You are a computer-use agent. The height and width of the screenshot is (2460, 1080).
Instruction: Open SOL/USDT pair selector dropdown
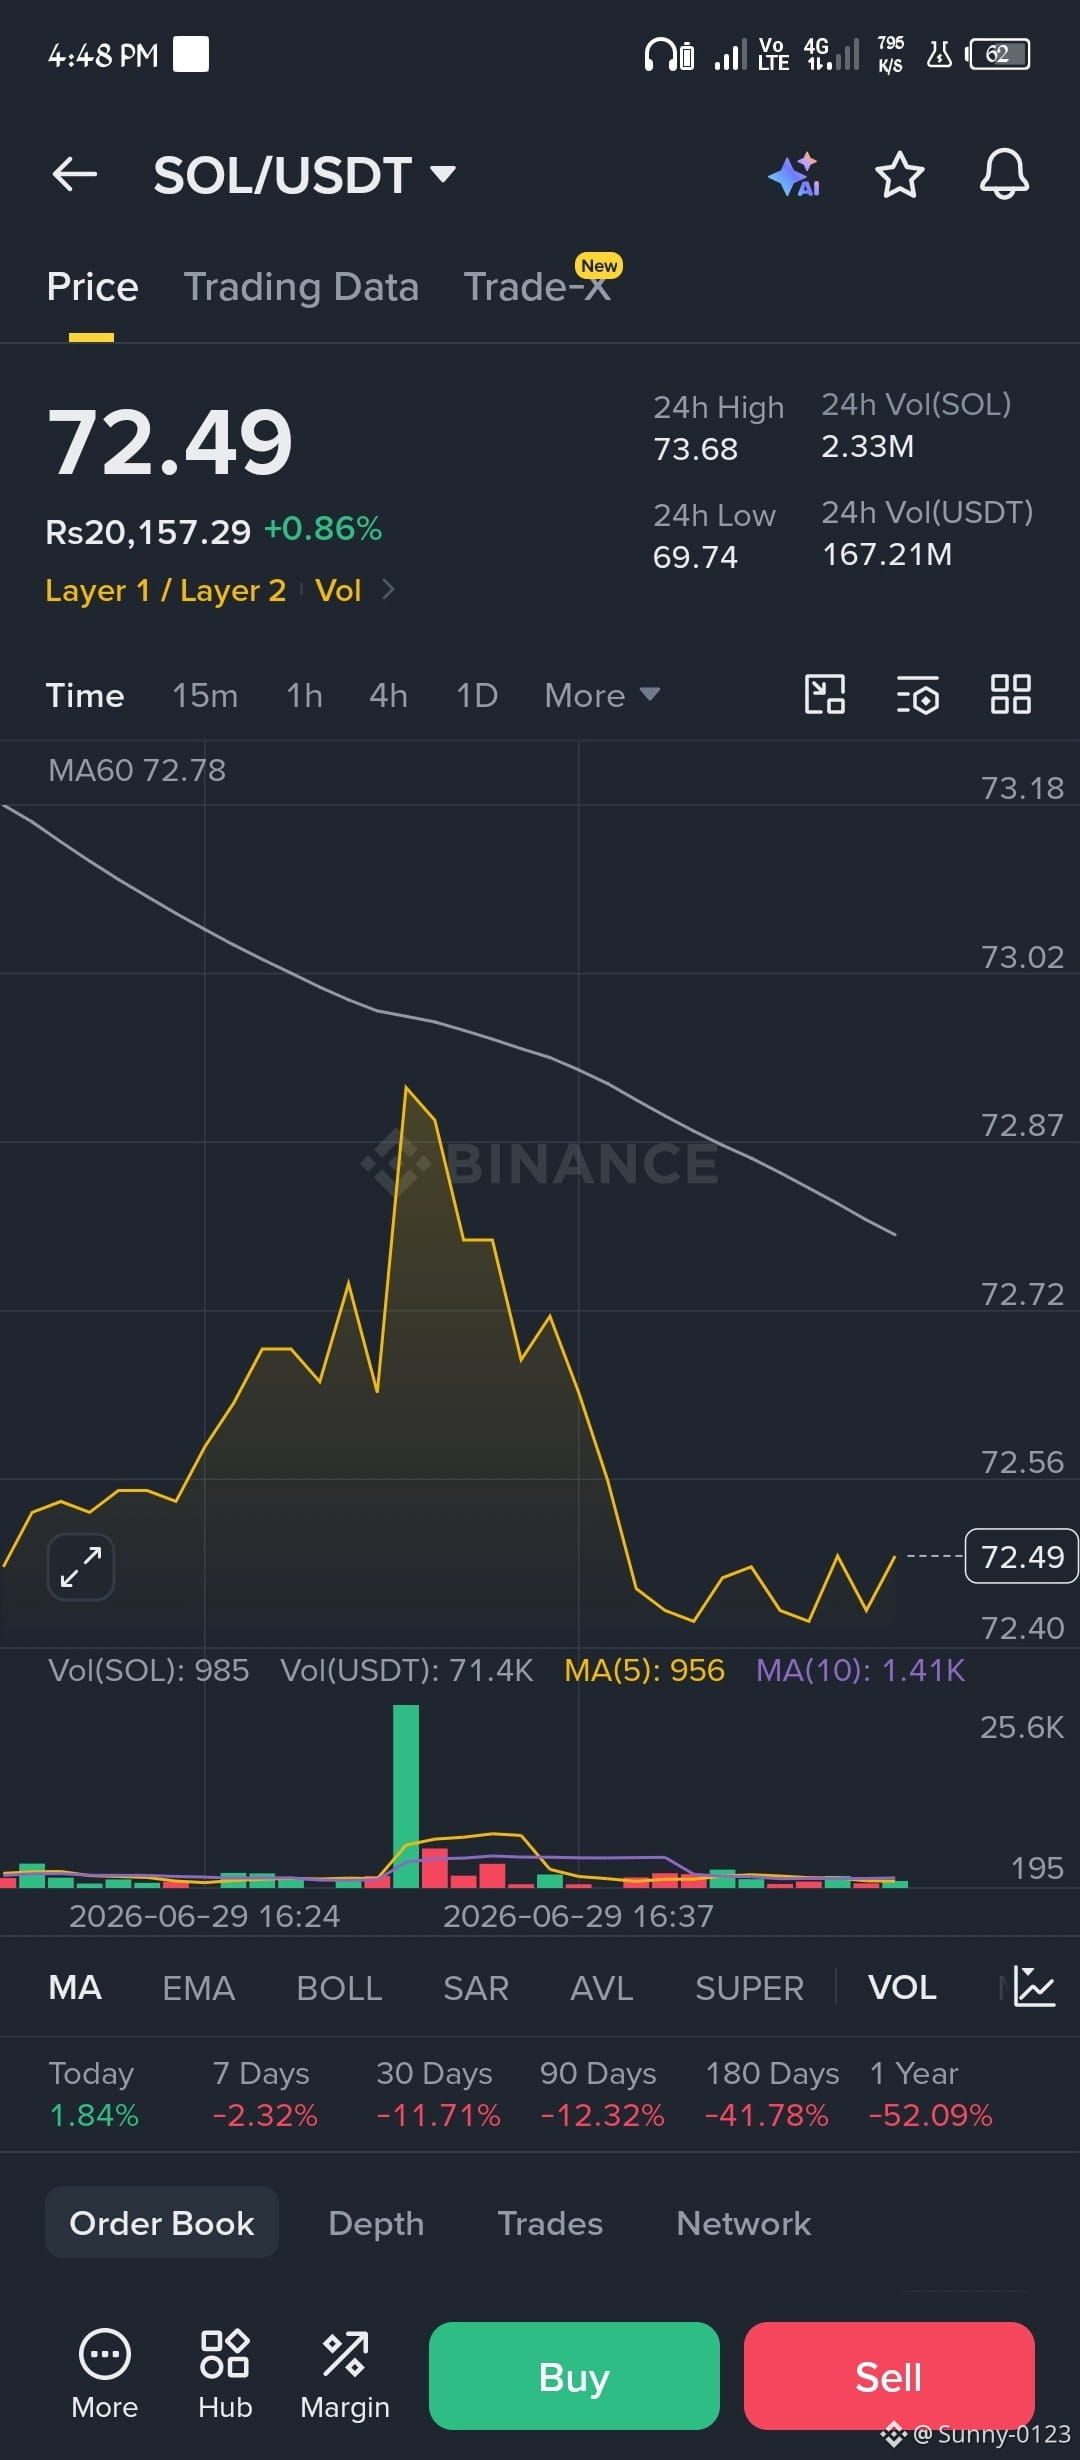305,175
